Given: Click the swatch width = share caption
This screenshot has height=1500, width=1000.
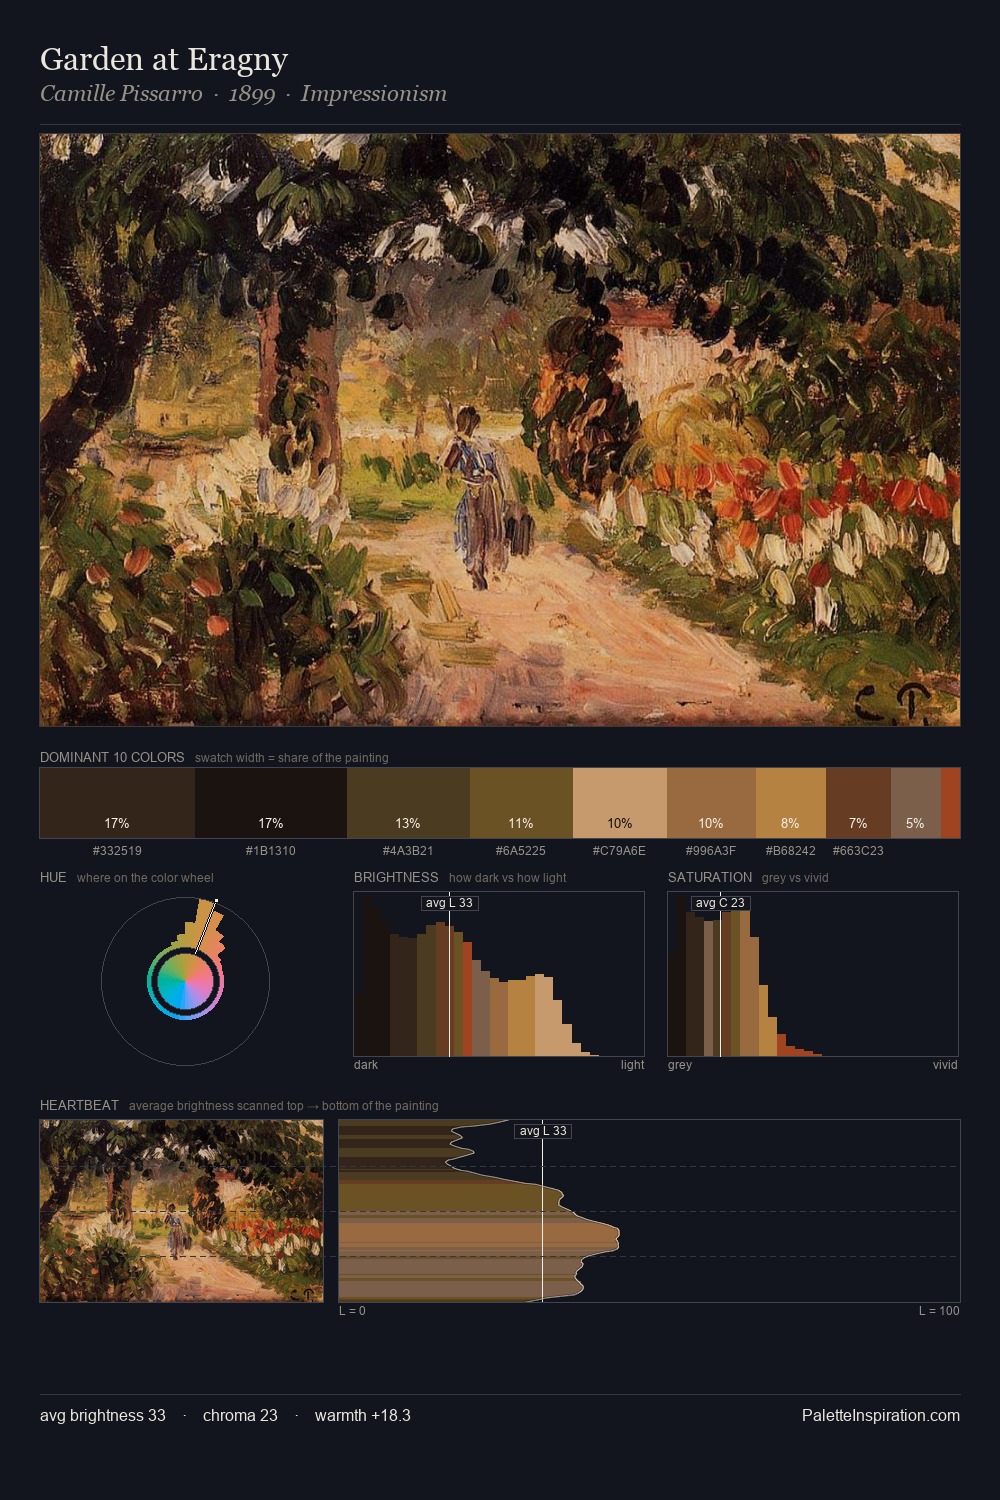Looking at the screenshot, I should click(292, 758).
